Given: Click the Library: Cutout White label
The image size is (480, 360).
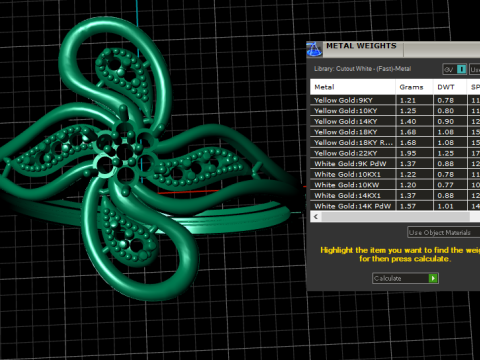Looking at the screenshot, I should pos(362,69).
